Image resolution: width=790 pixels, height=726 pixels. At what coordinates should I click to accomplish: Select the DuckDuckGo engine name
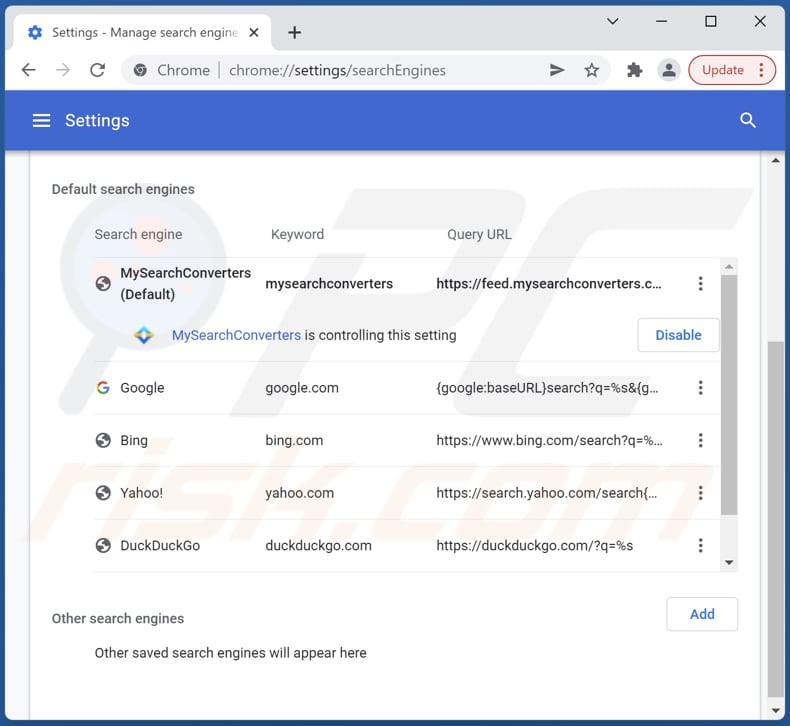click(x=160, y=546)
